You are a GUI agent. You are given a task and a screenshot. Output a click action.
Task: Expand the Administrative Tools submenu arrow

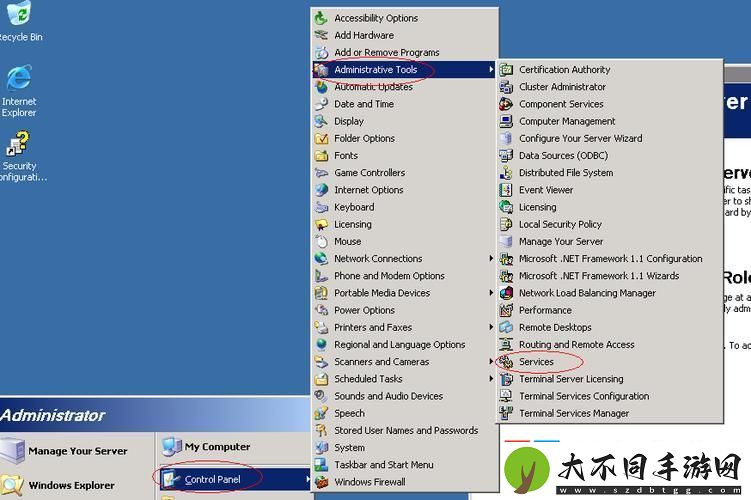coord(491,69)
